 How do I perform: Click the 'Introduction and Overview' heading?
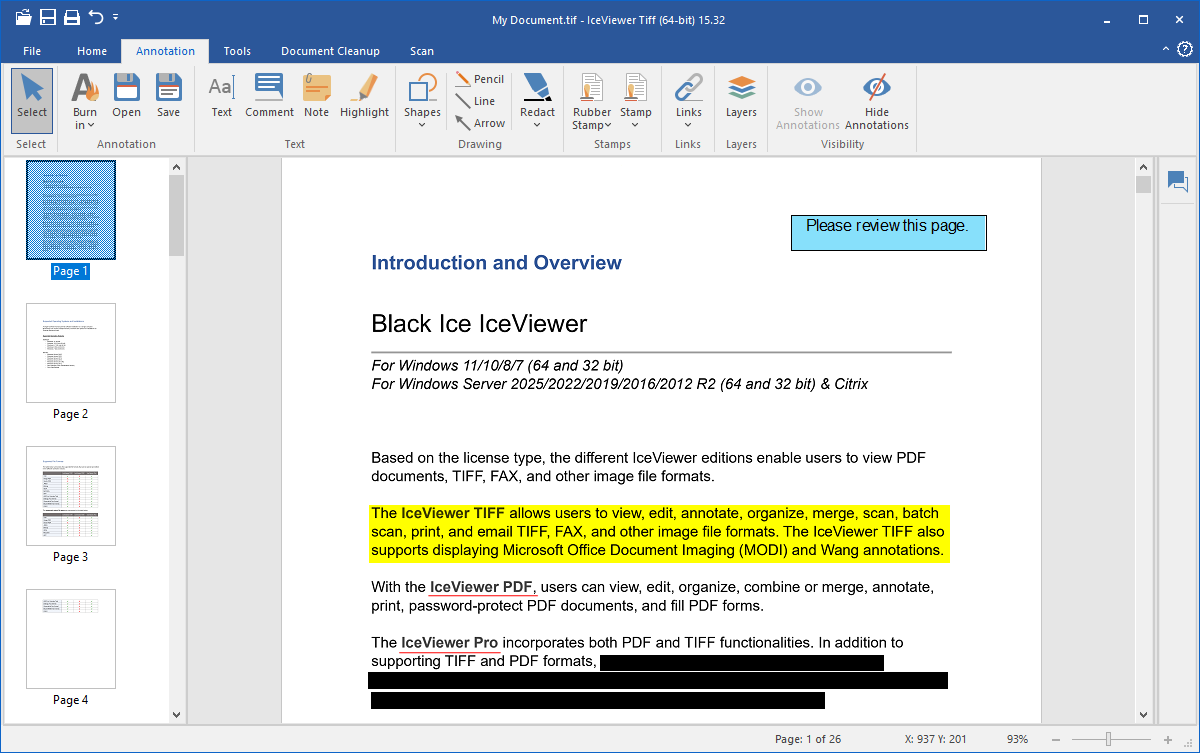coord(496,263)
